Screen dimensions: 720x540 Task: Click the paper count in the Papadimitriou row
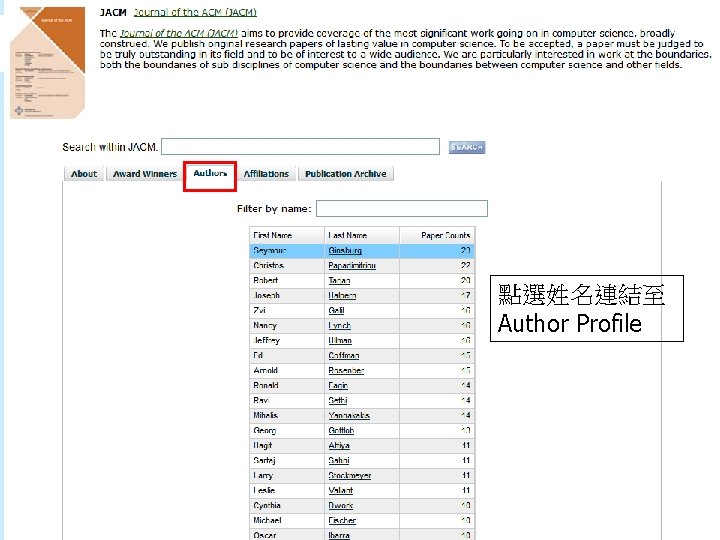click(465, 265)
